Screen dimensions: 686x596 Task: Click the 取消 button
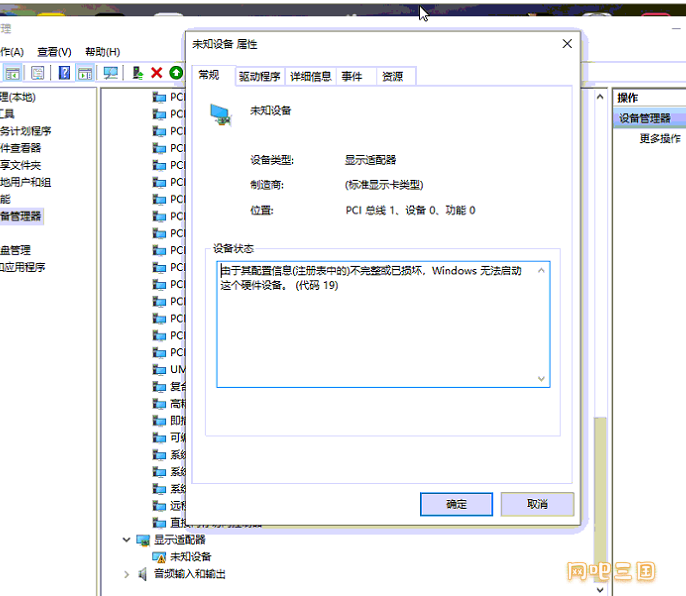(537, 504)
